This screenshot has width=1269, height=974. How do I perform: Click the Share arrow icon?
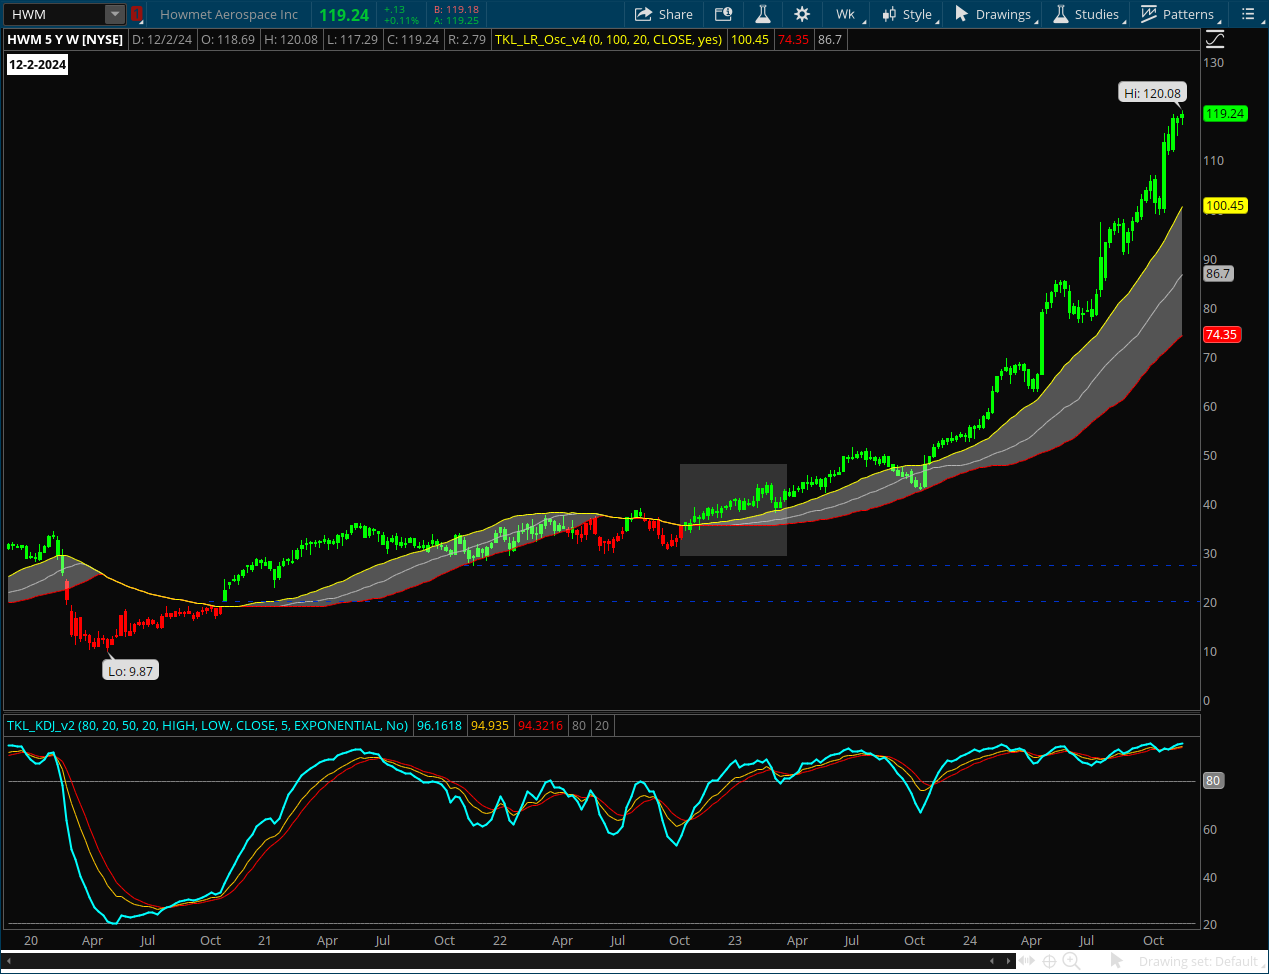(x=643, y=14)
